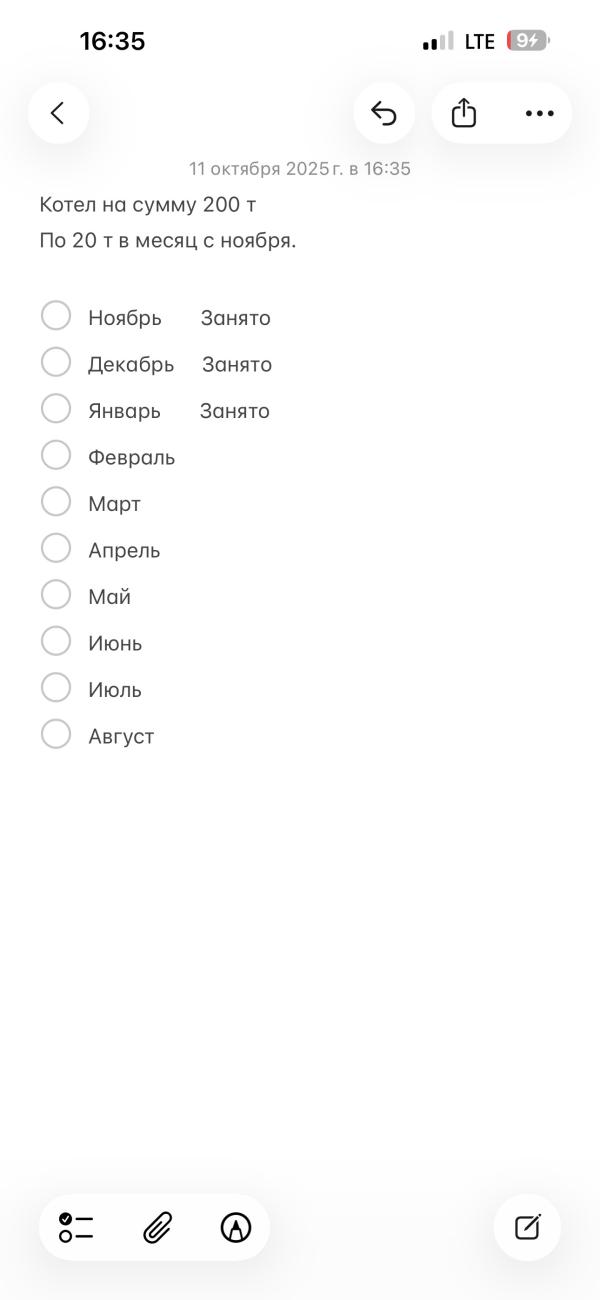Check the Ноябрь checklist circle
Screen dimensions: 600x1300
56,316
